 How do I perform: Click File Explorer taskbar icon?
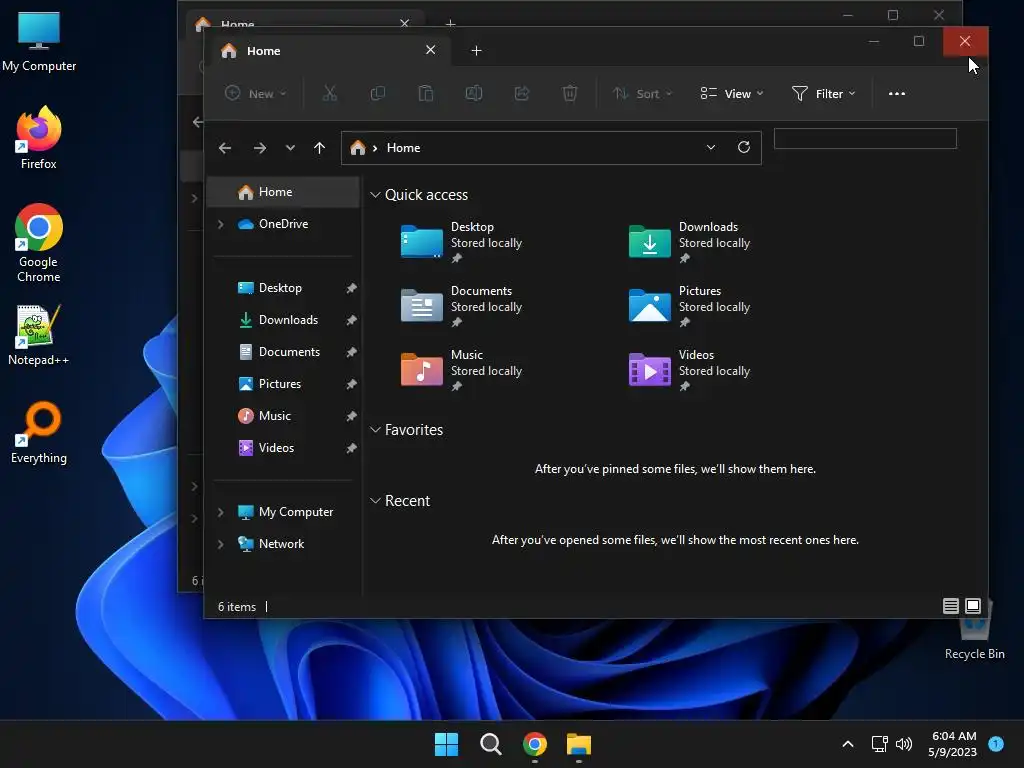pyautogui.click(x=579, y=744)
